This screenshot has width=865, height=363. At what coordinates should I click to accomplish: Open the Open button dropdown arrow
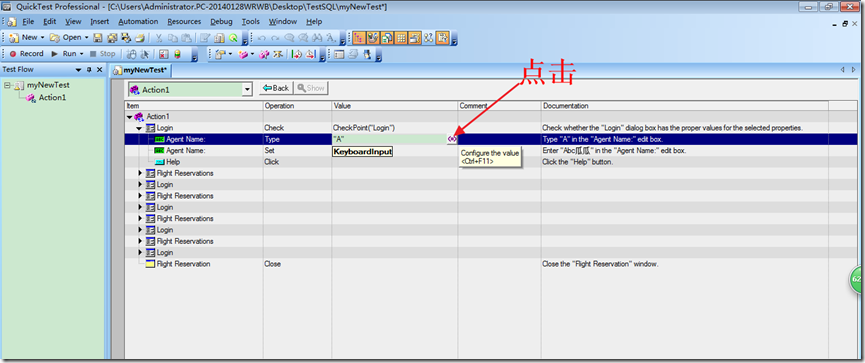[x=87, y=38]
